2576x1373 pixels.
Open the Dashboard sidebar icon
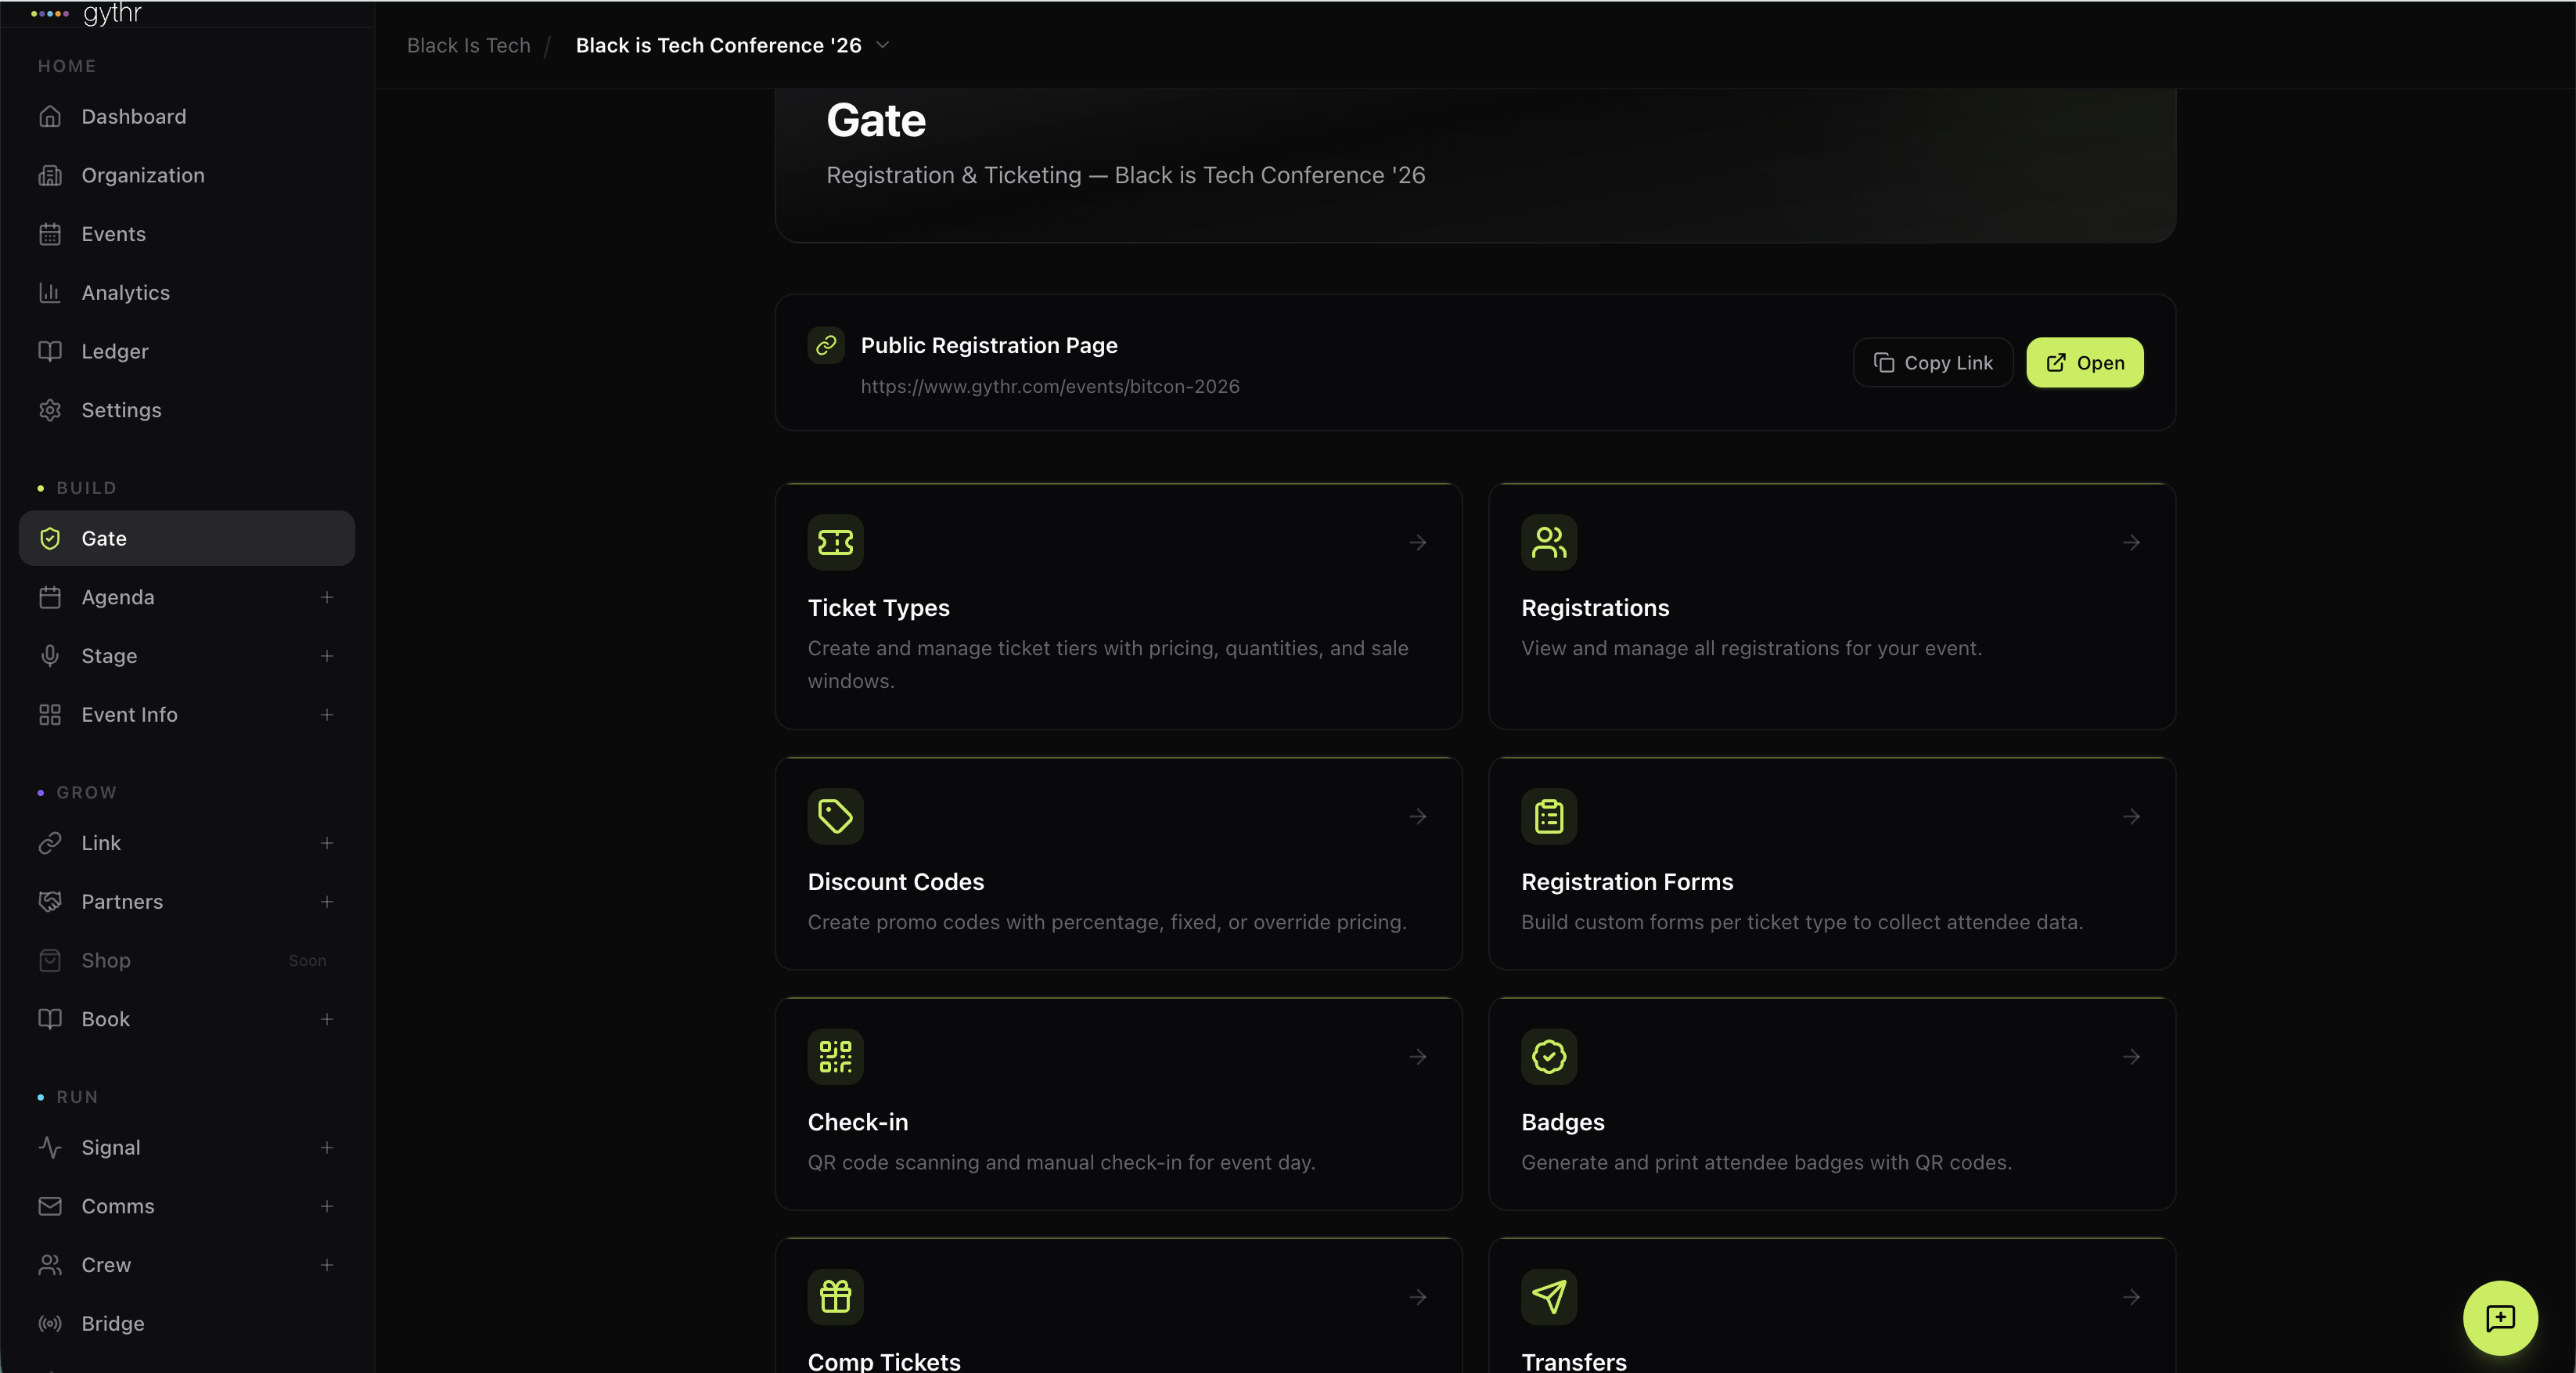coord(51,116)
